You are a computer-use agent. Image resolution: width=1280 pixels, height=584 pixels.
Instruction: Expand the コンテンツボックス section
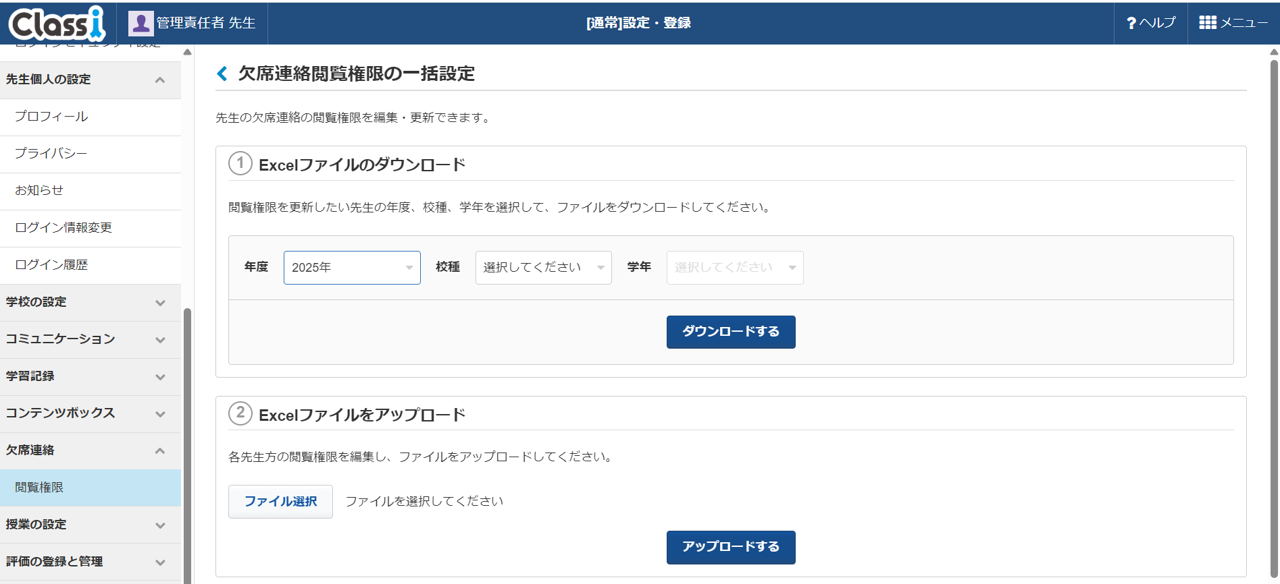click(90, 413)
